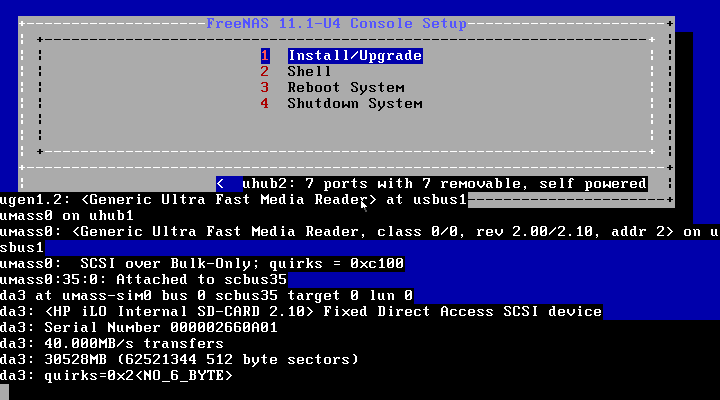The height and width of the screenshot is (400, 720).
Task: Click the da3 Serial Number 000002660A01 line
Action: point(139,327)
